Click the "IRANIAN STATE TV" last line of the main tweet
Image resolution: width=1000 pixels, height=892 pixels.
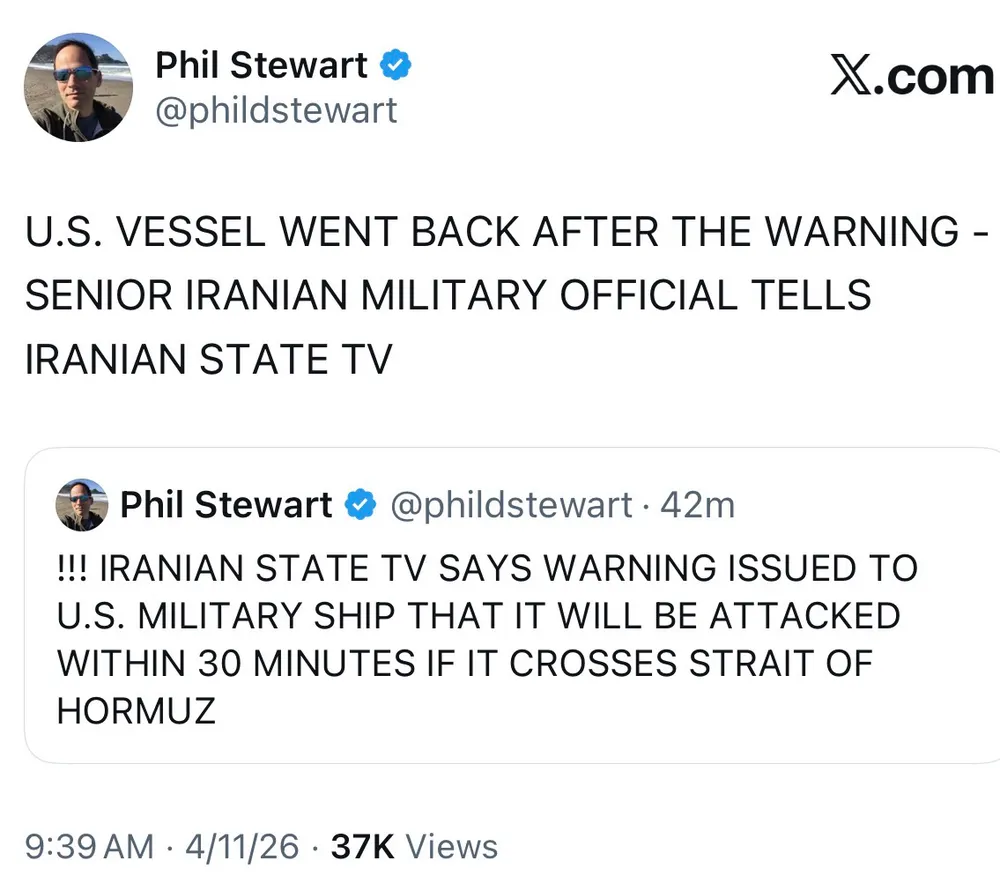point(208,360)
